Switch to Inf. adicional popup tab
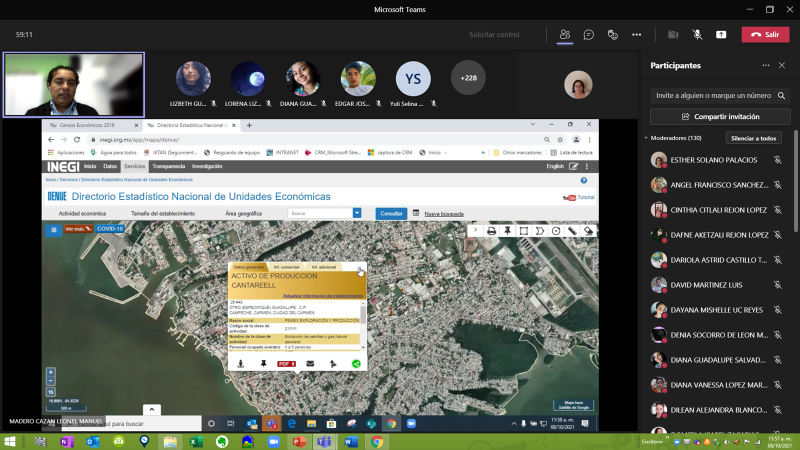800x450 pixels. coord(324,267)
